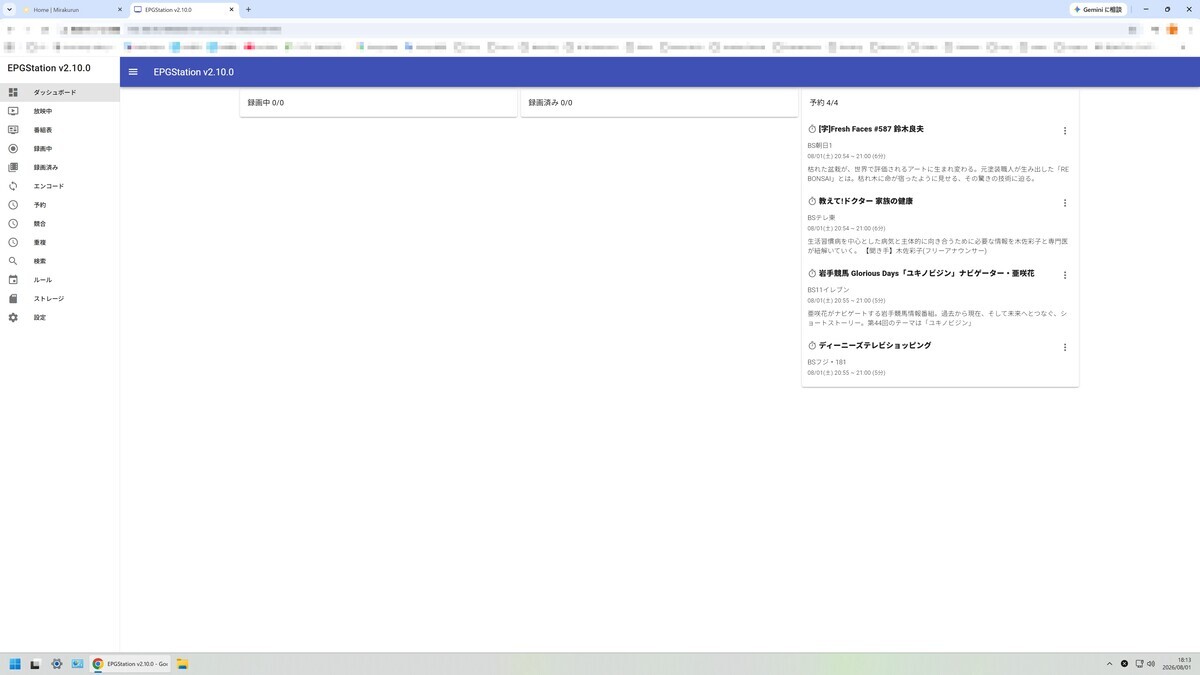1200x675 pixels.
Task: Go to 録画中 recording page in sidebar
Action: (x=60, y=149)
